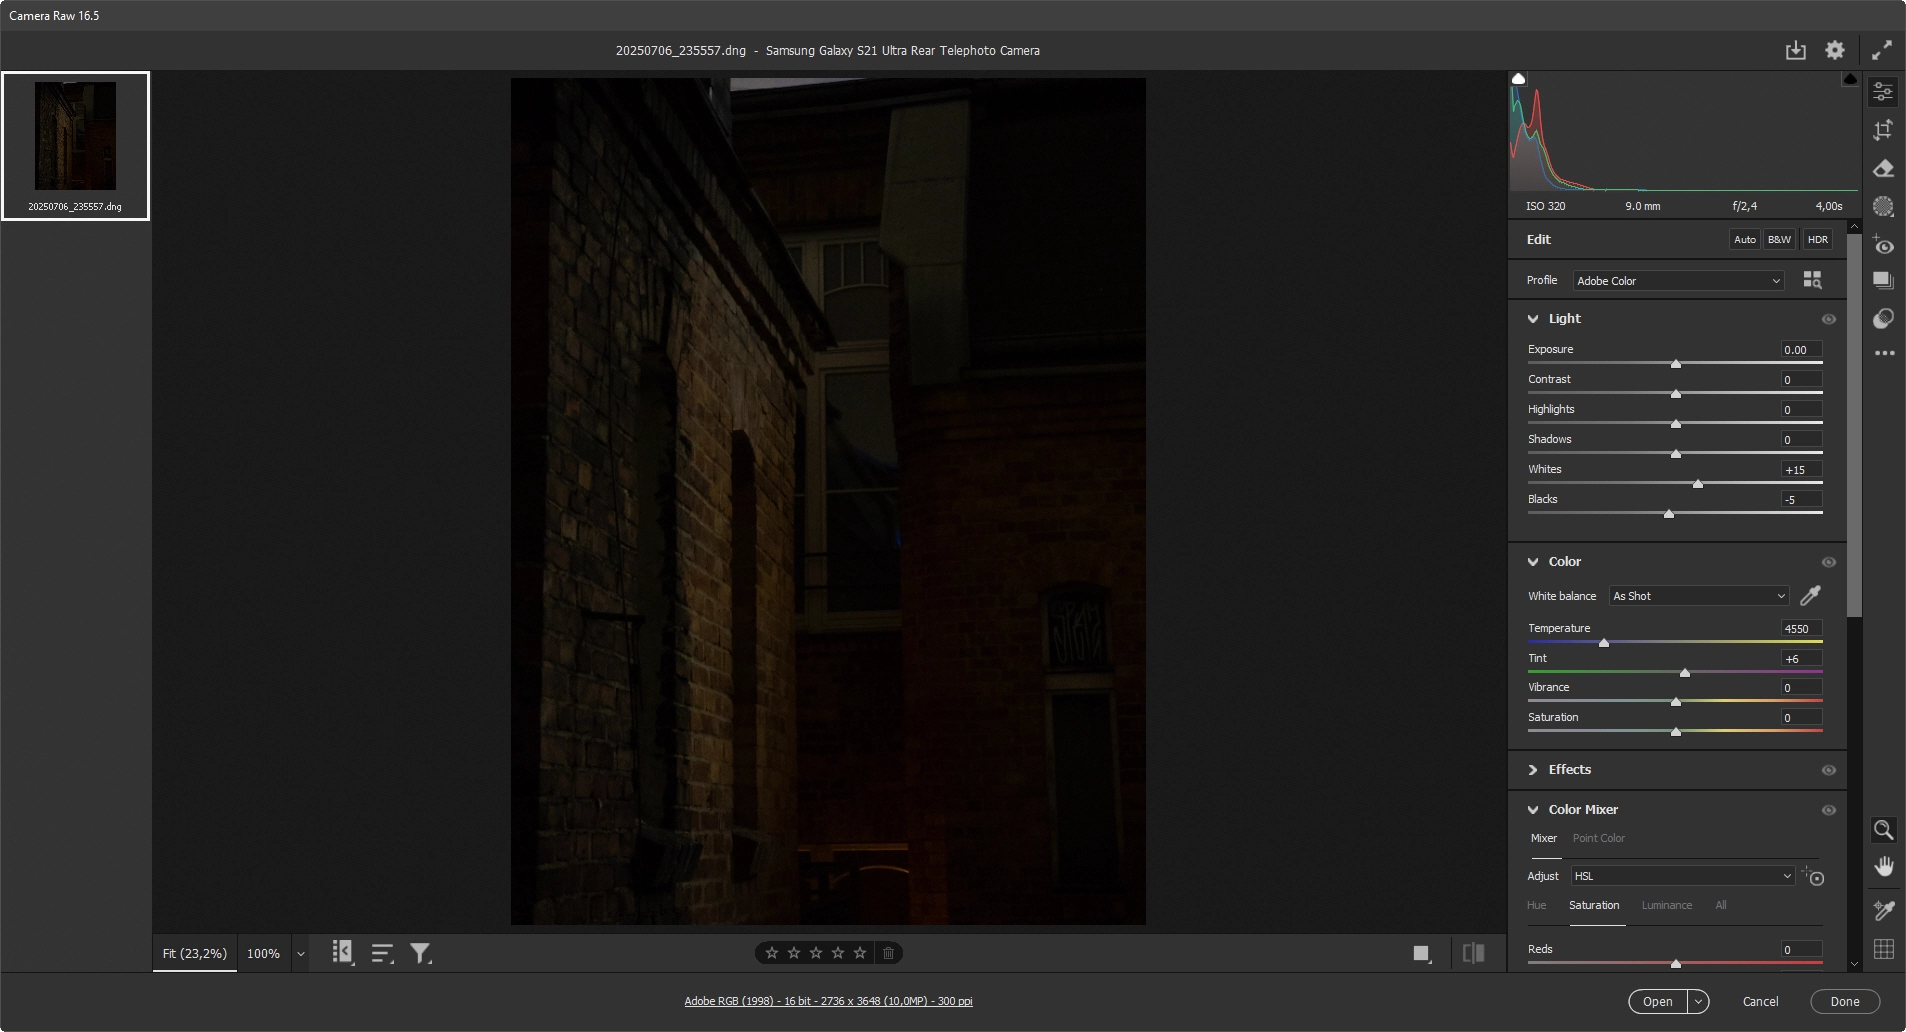Expand the Effects section
1906x1032 pixels.
pyautogui.click(x=1533, y=770)
